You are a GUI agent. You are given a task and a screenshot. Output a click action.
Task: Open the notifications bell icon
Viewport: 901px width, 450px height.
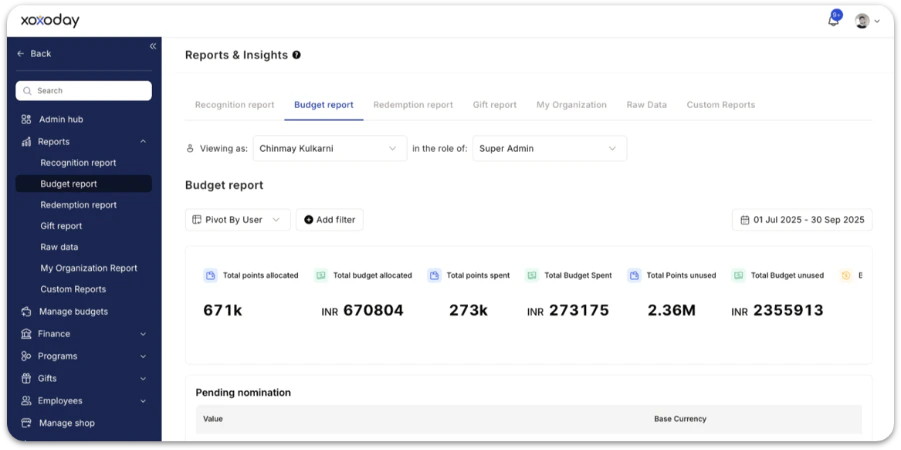pyautogui.click(x=833, y=21)
